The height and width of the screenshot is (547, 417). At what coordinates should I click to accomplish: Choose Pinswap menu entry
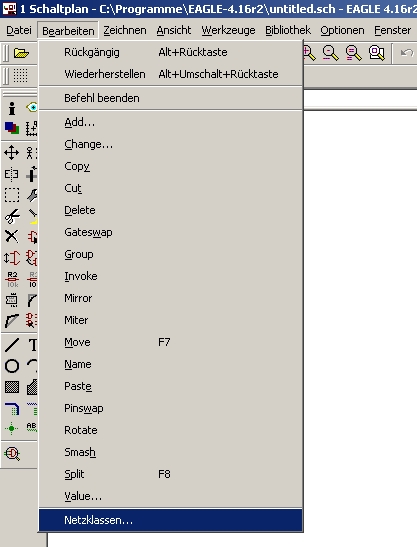(171, 408)
